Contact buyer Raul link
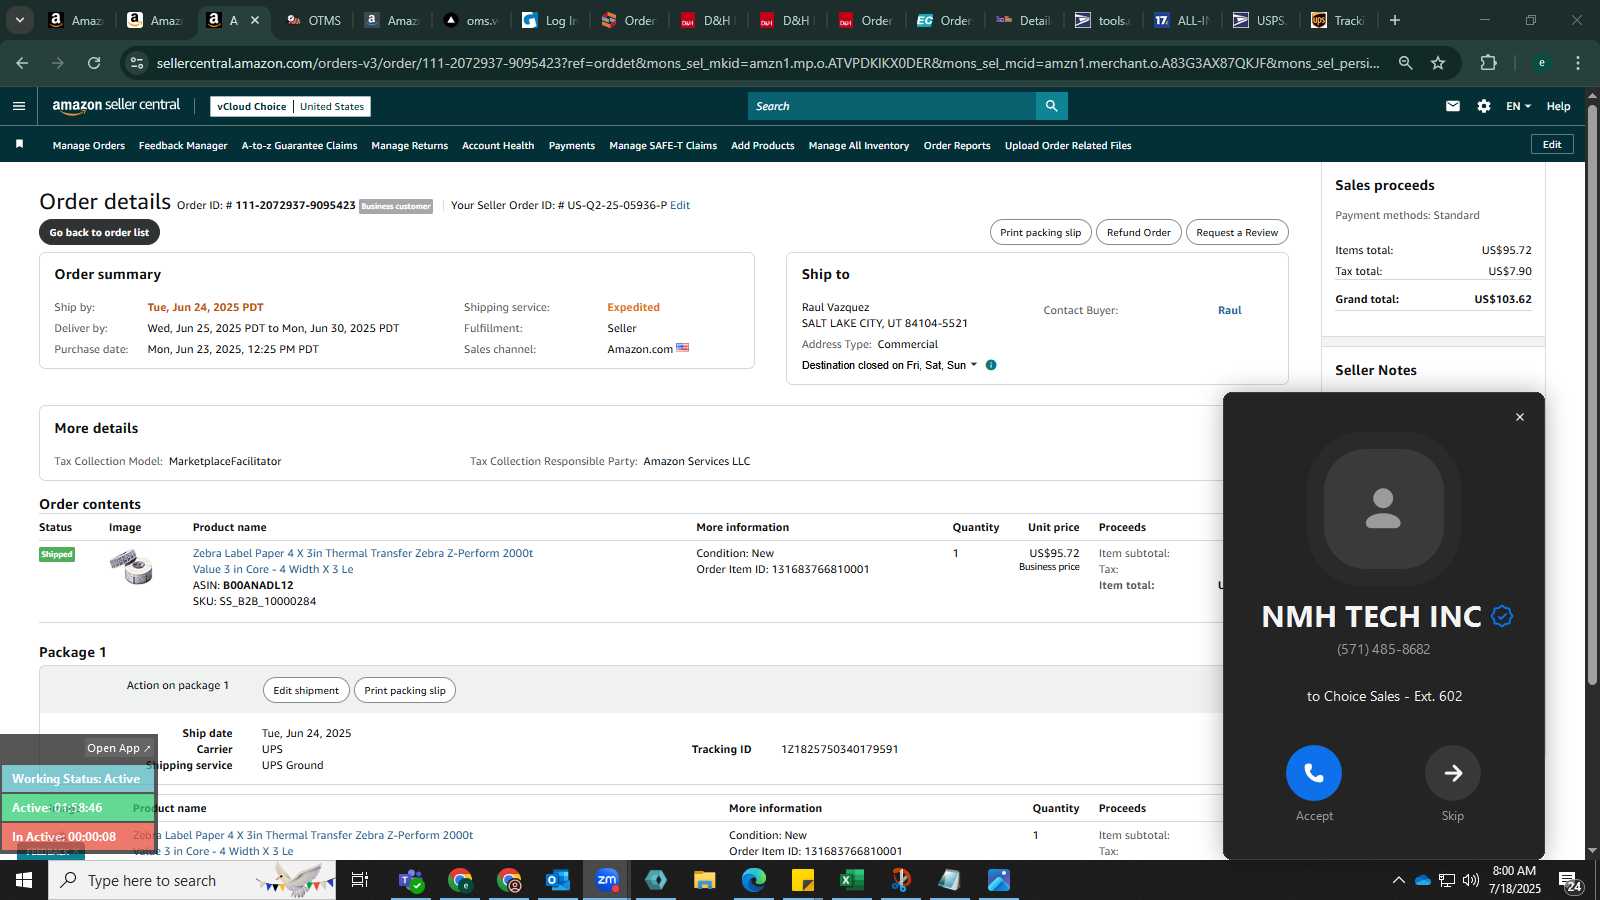 coord(1229,310)
